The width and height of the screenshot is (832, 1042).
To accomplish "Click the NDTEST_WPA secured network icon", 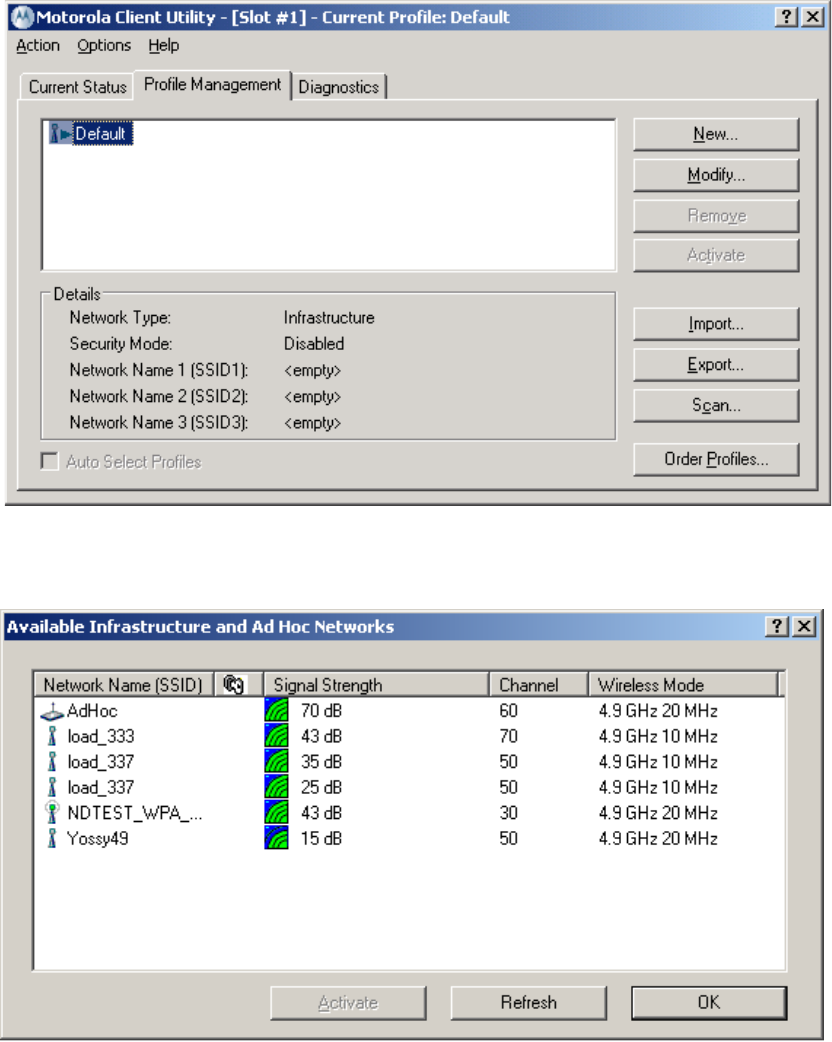I will (x=52, y=813).
